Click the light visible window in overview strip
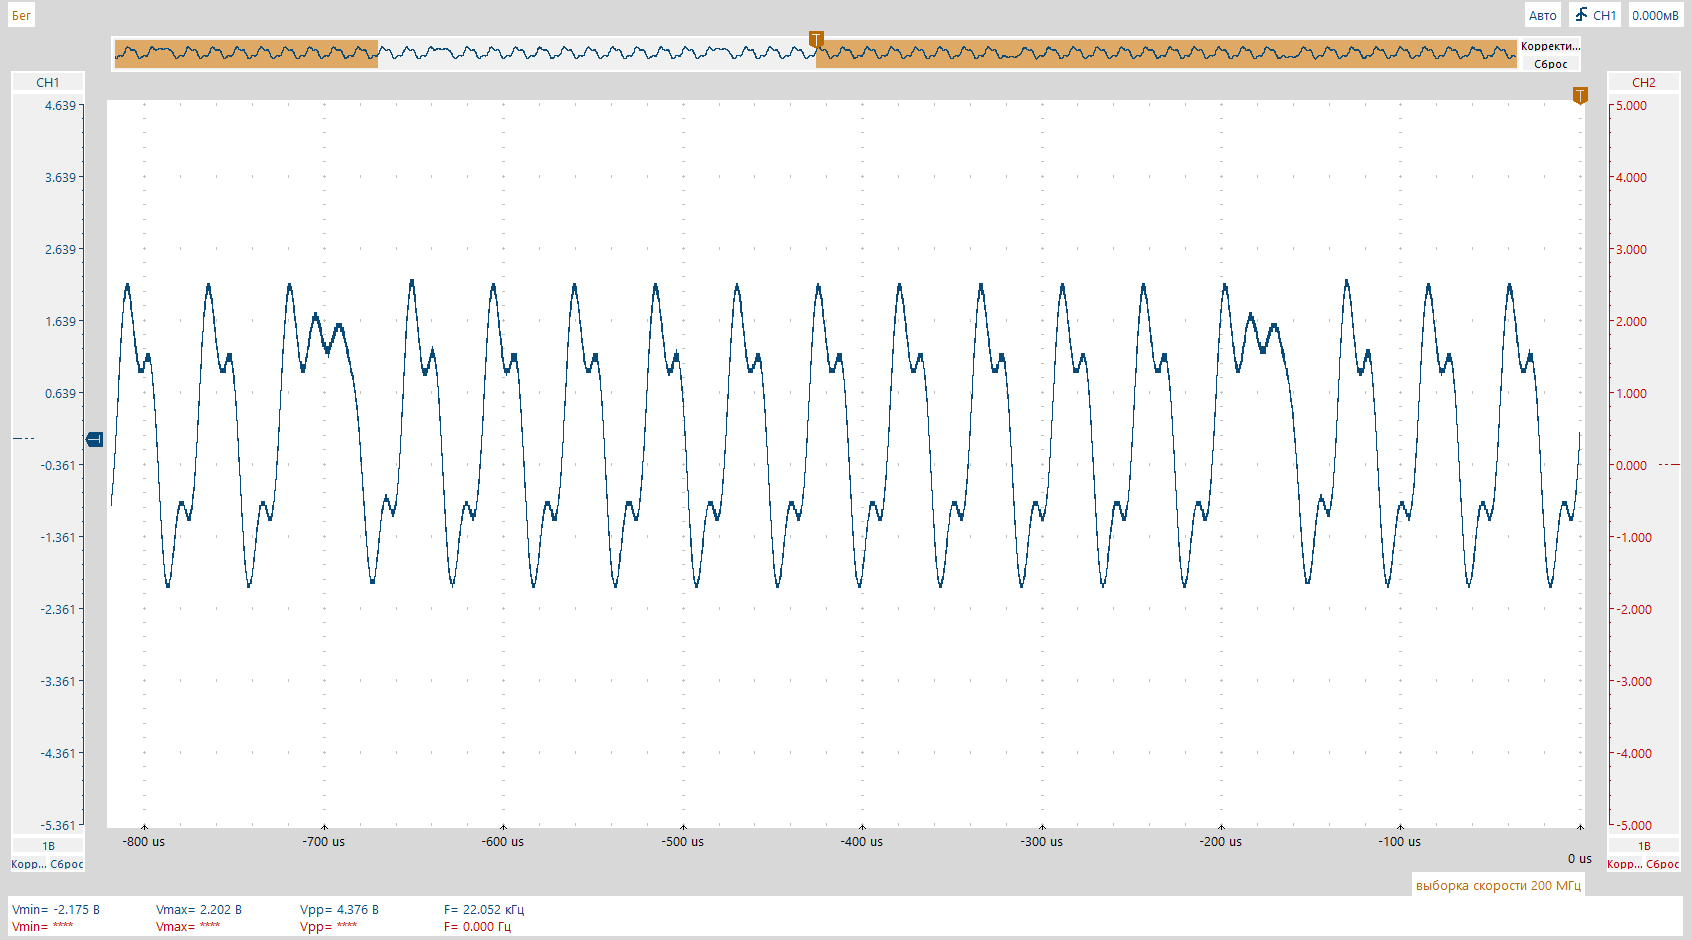 (x=597, y=54)
